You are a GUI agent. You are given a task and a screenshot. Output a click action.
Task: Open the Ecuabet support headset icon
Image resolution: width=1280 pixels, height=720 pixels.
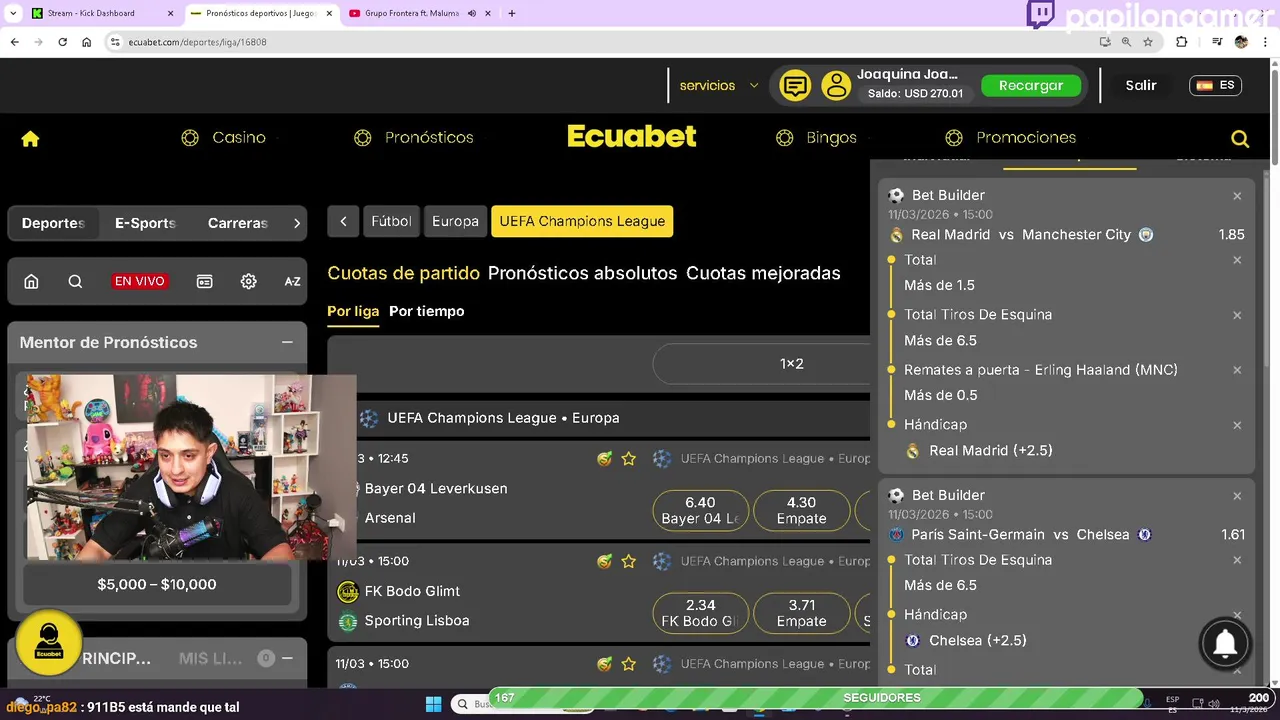coord(48,642)
